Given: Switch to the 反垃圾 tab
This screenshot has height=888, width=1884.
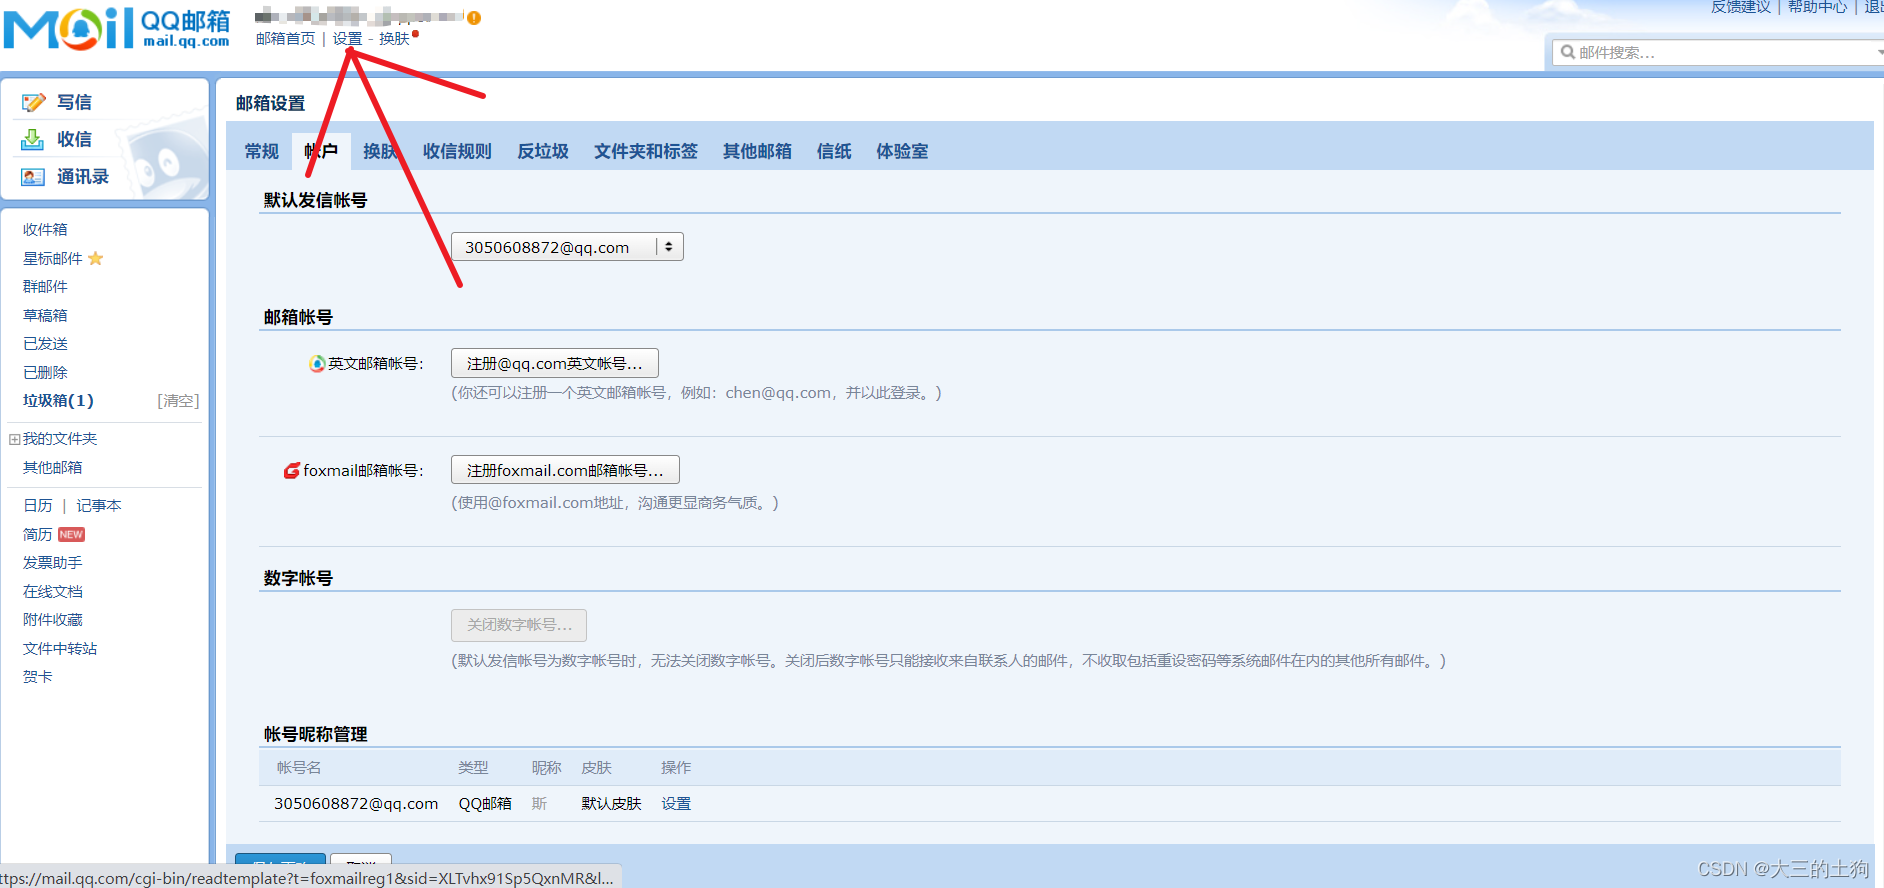Looking at the screenshot, I should (x=543, y=151).
